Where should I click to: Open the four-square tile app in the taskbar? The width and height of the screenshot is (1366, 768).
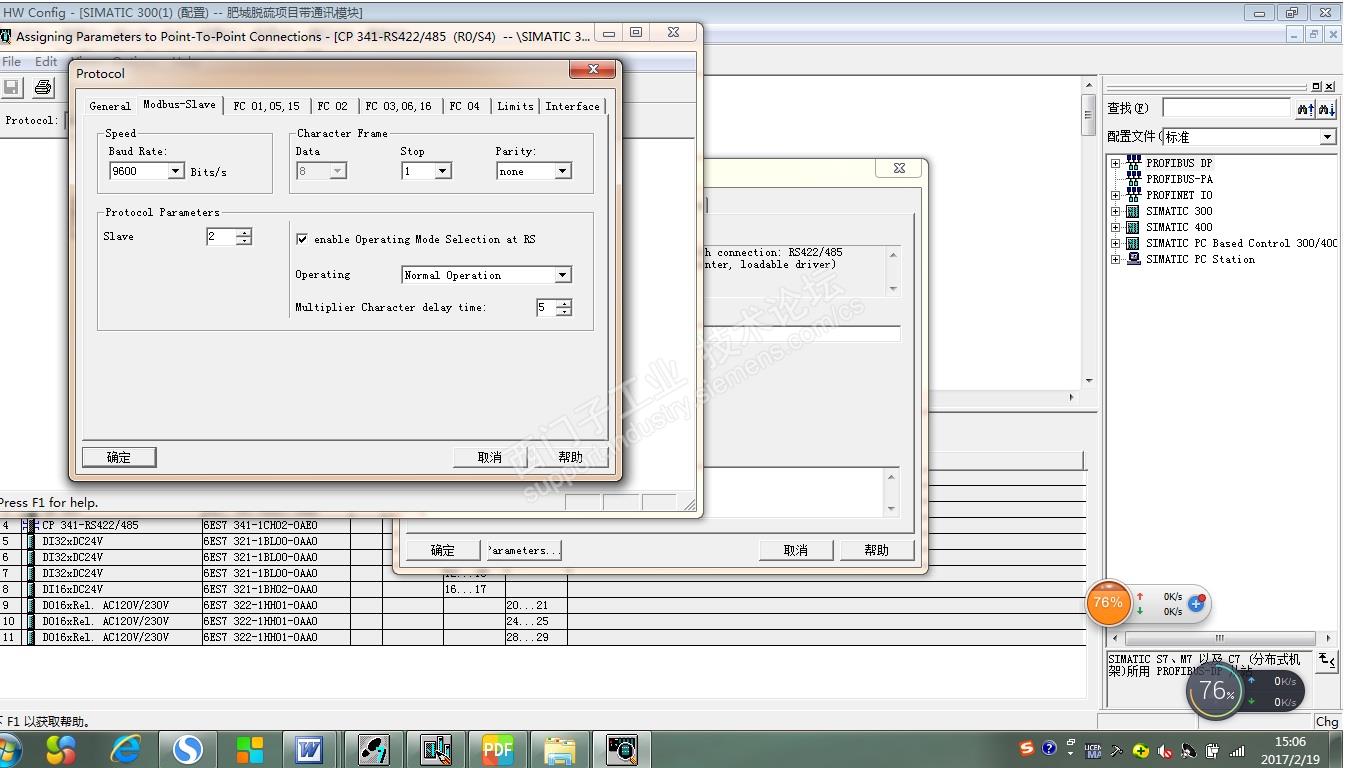coord(250,749)
